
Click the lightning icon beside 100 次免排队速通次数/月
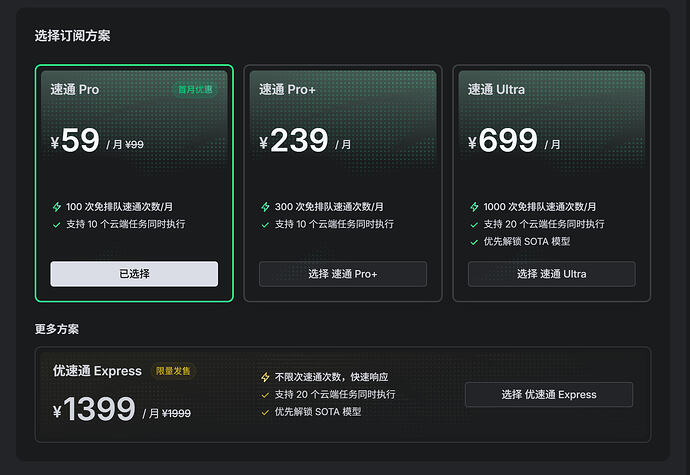click(57, 207)
